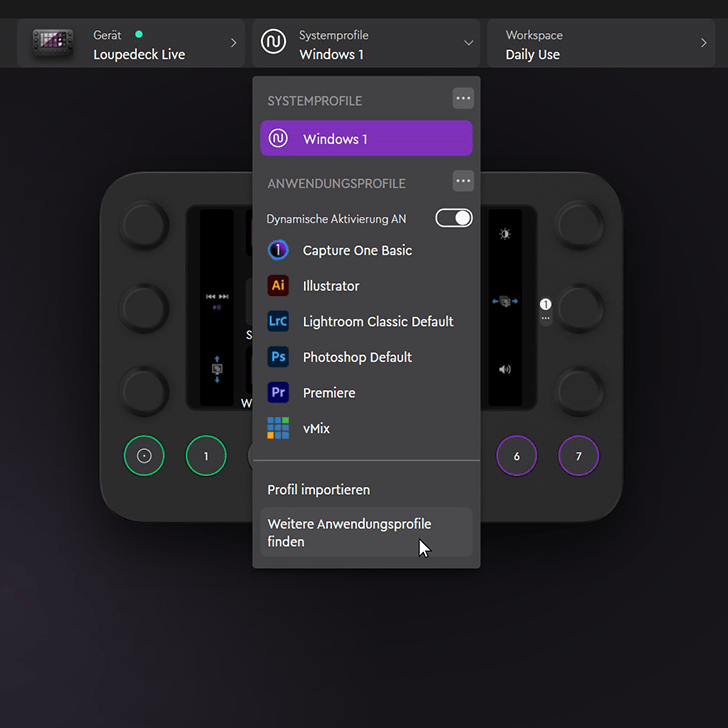The height and width of the screenshot is (728, 728).
Task: Click the middle-right dial knob
Action: (579, 308)
